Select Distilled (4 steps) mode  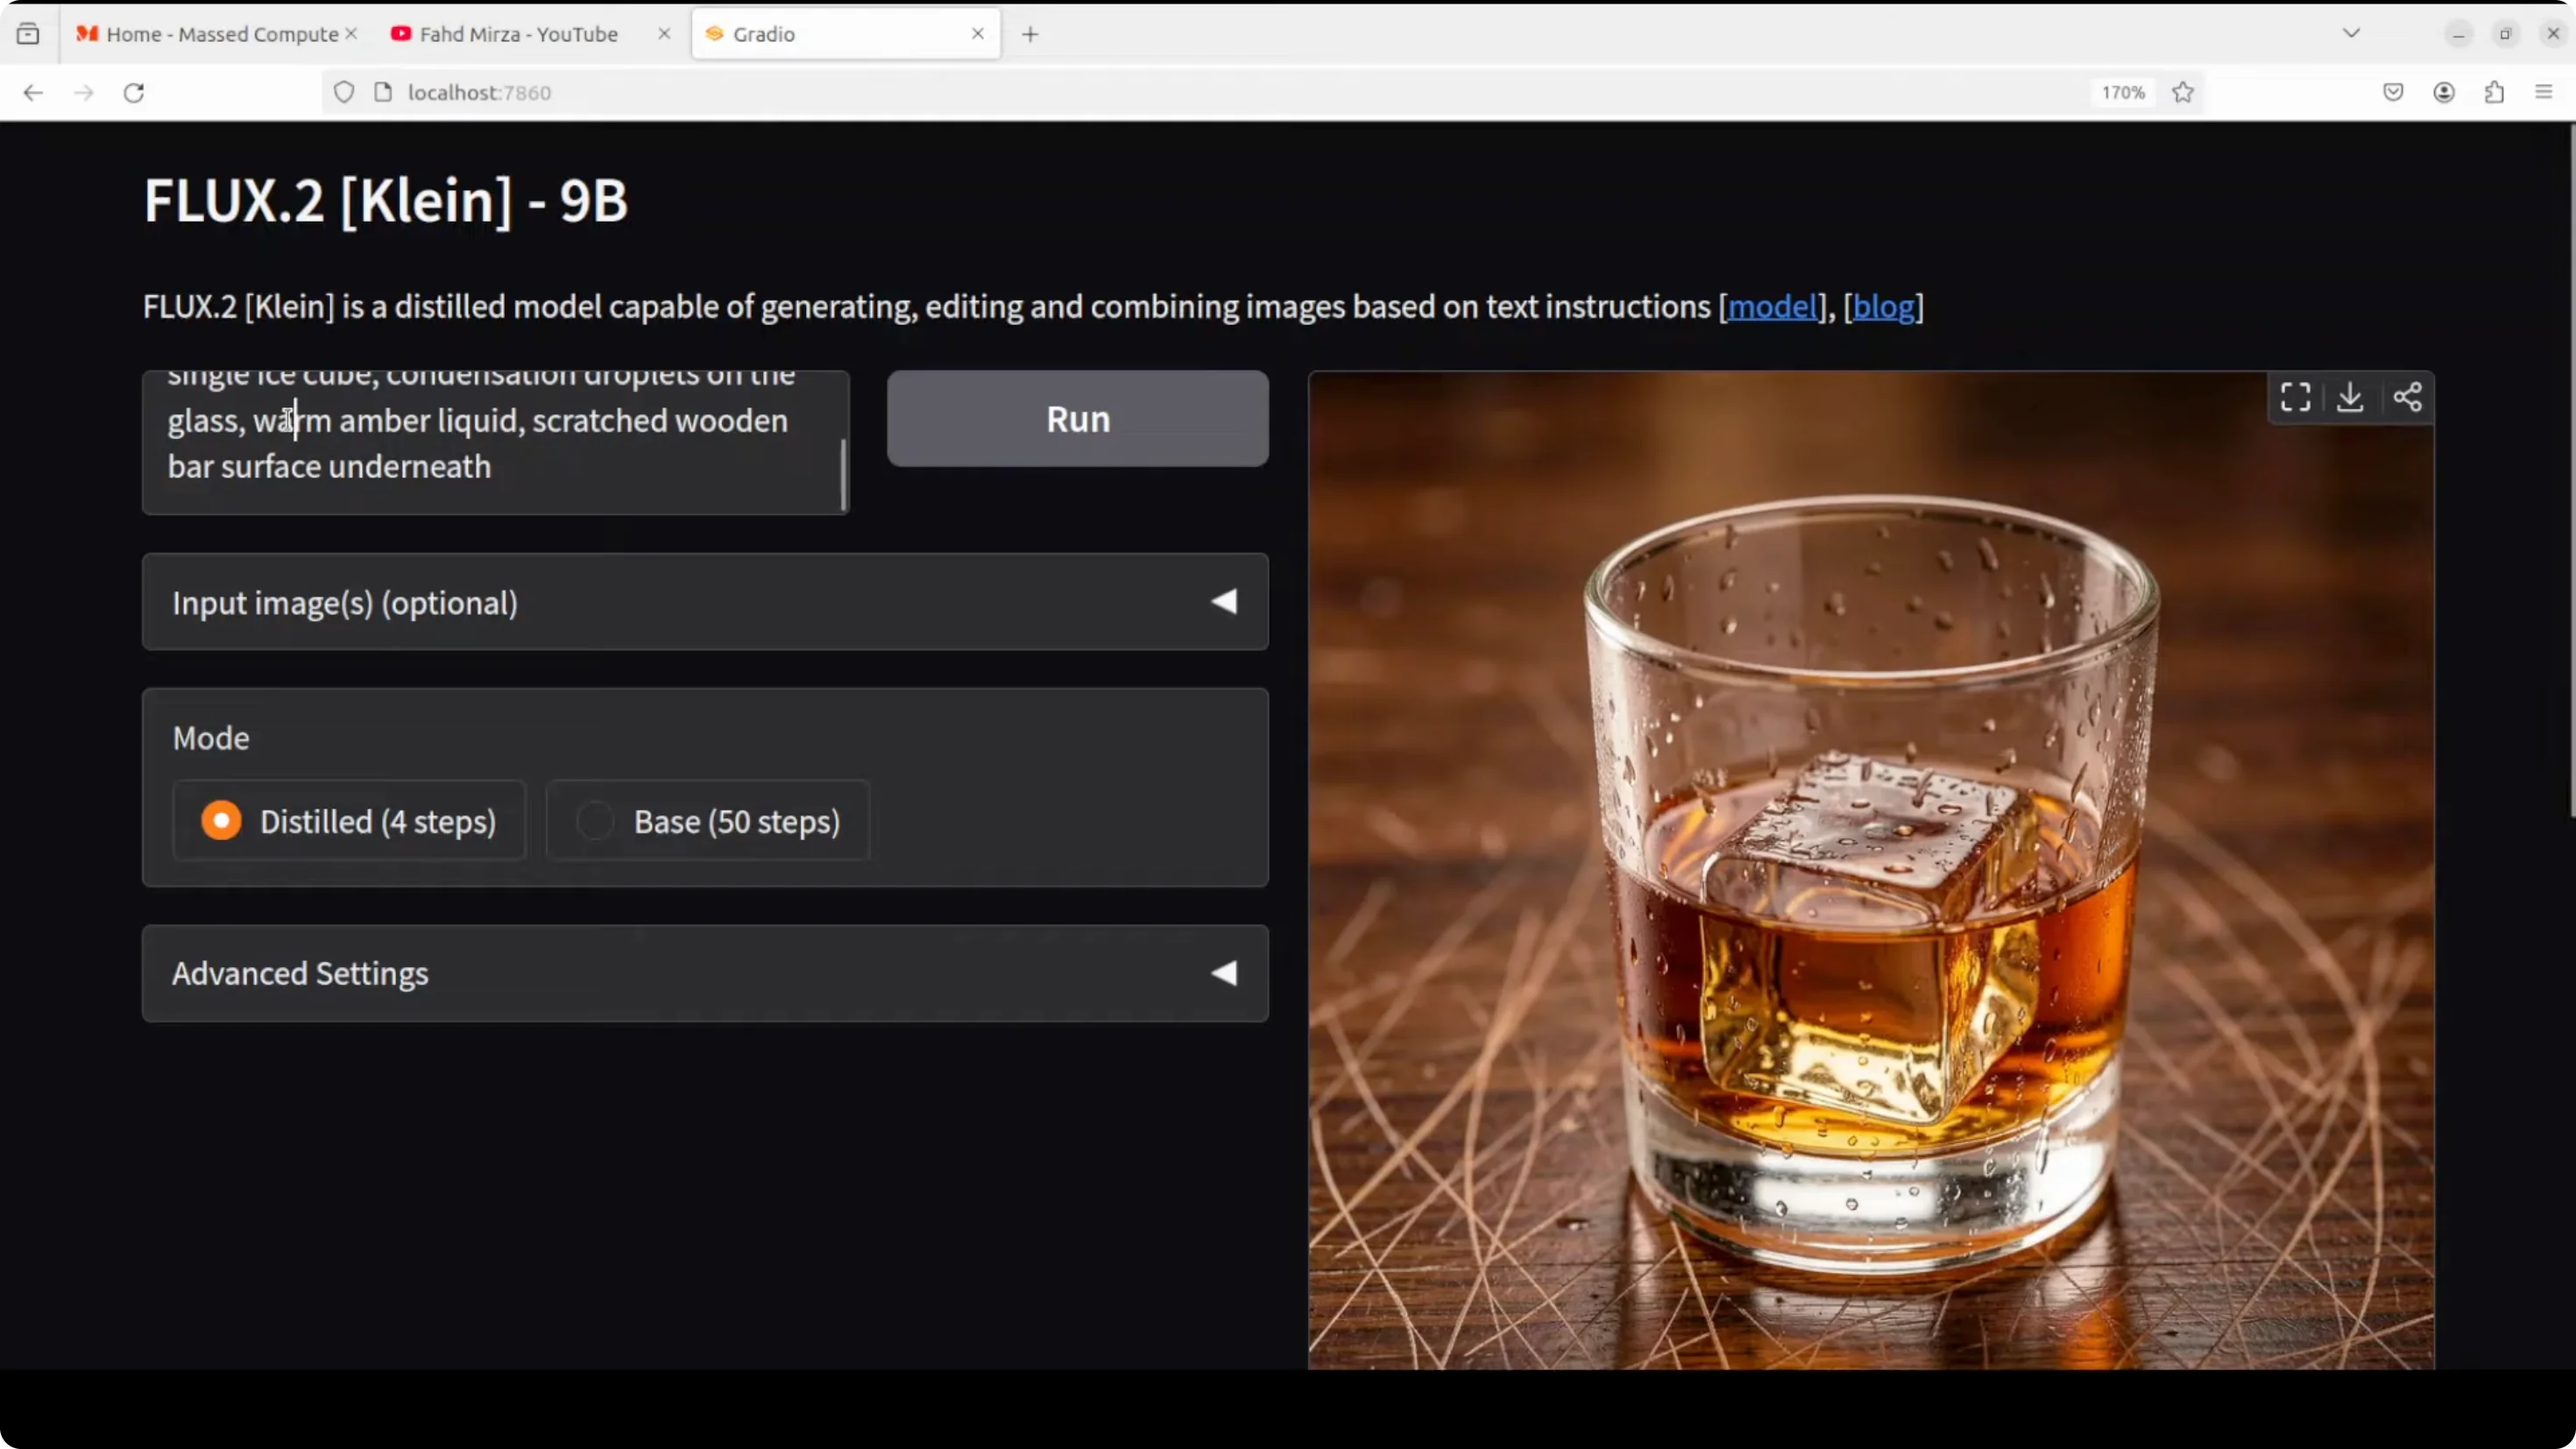(221, 821)
